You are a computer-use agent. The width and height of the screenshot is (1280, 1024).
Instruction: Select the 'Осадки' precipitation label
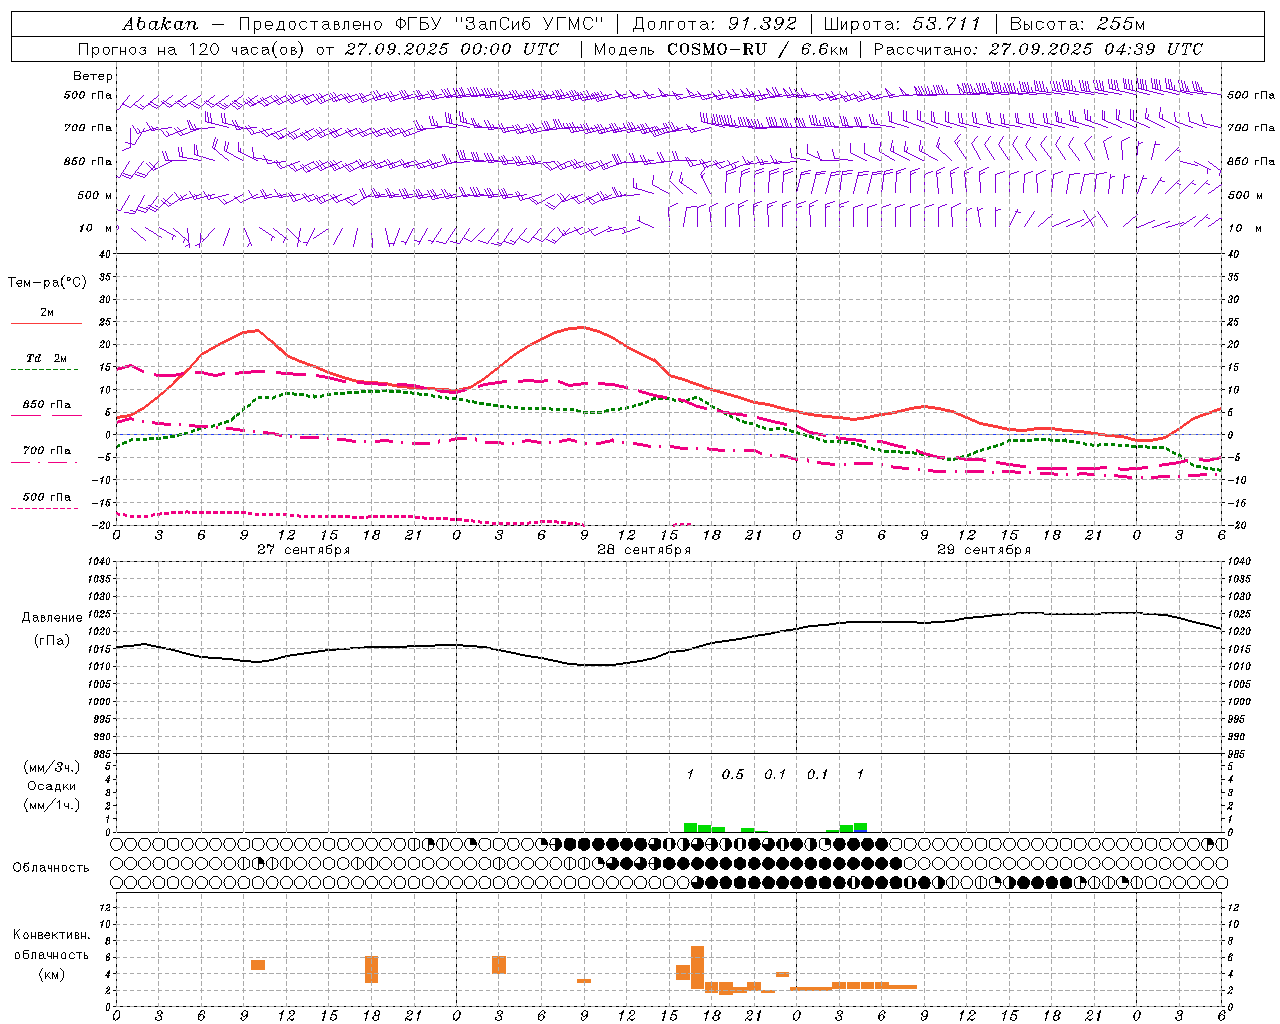pos(52,786)
